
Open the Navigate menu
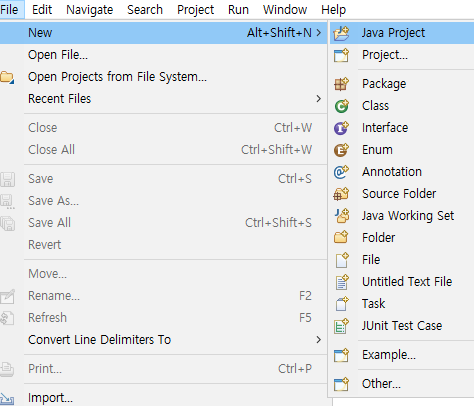(x=90, y=10)
